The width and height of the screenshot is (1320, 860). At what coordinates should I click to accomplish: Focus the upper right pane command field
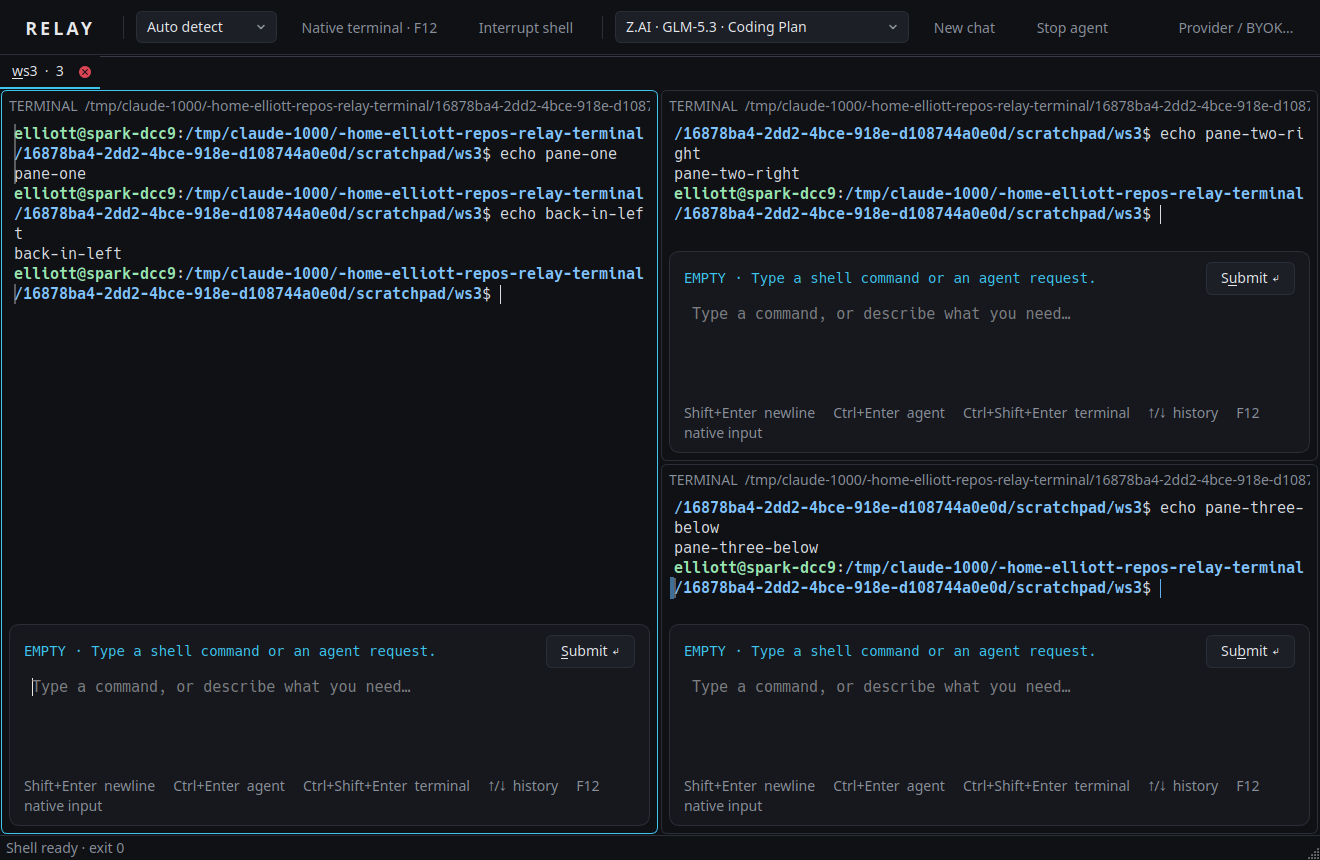[x=989, y=347]
